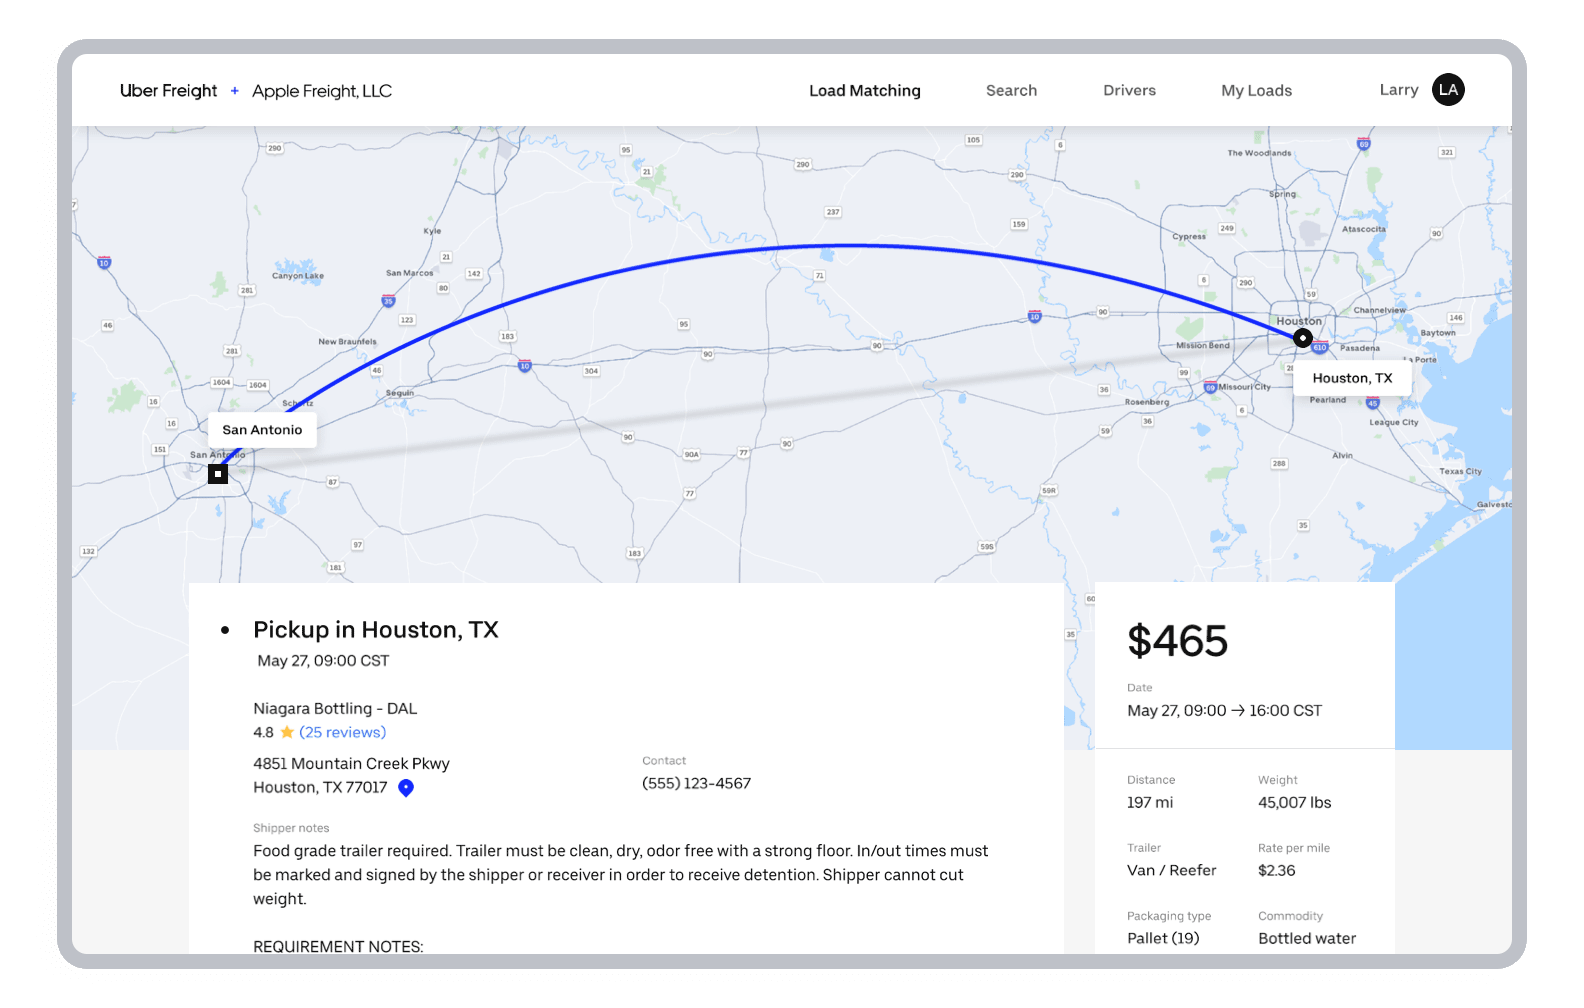Viewport: 1584px width, 1008px height.
Task: Select My Loads in navigation
Action: 1256,91
